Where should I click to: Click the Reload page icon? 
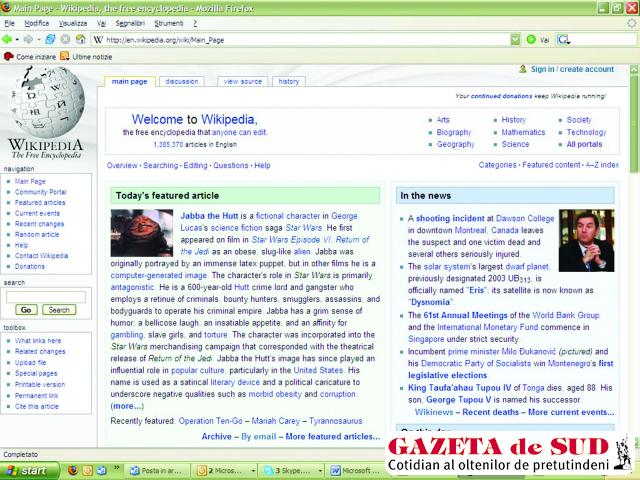(x=51, y=39)
